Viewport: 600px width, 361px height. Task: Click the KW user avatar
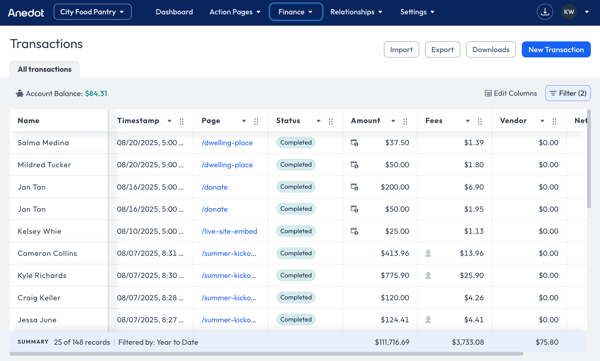(569, 12)
